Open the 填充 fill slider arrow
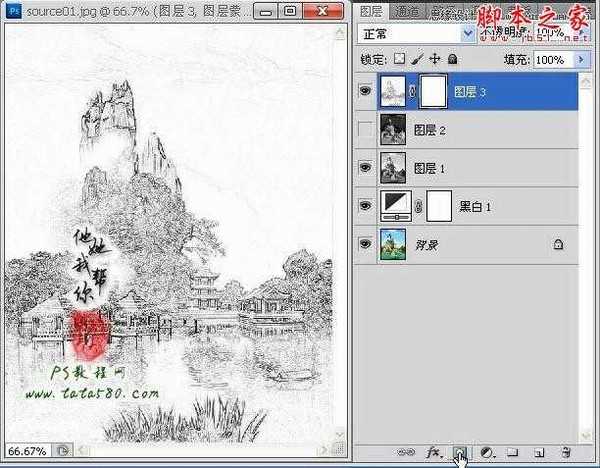The height and width of the screenshot is (468, 600). (581, 59)
